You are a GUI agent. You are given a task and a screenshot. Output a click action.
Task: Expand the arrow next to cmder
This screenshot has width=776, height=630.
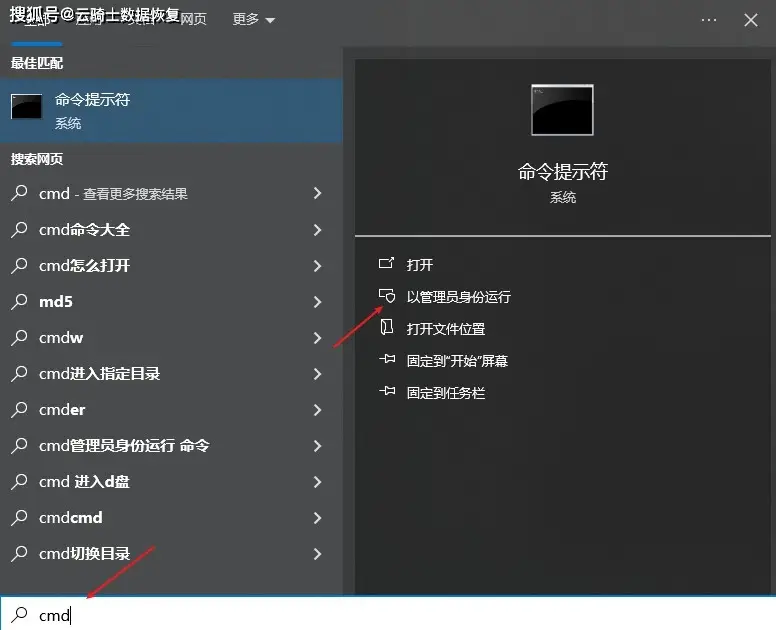click(318, 410)
